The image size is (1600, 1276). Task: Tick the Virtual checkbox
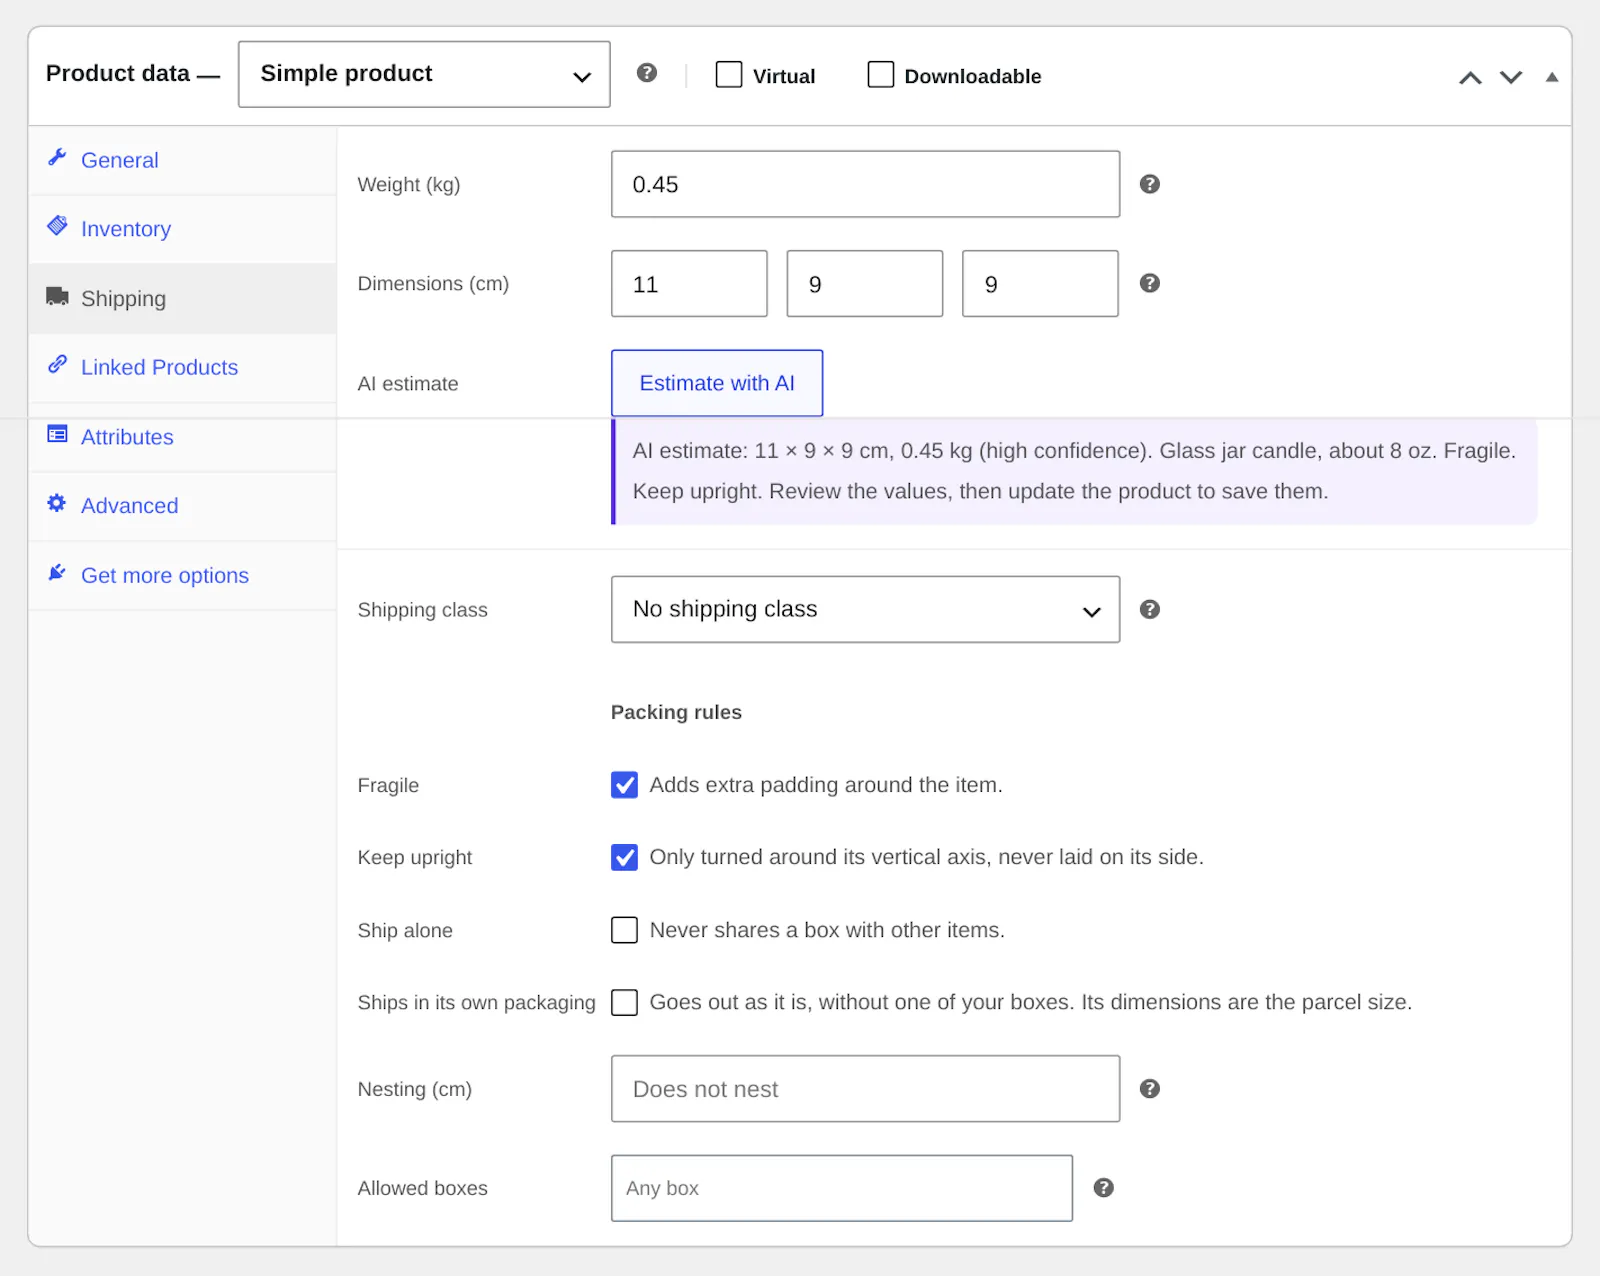tap(729, 75)
